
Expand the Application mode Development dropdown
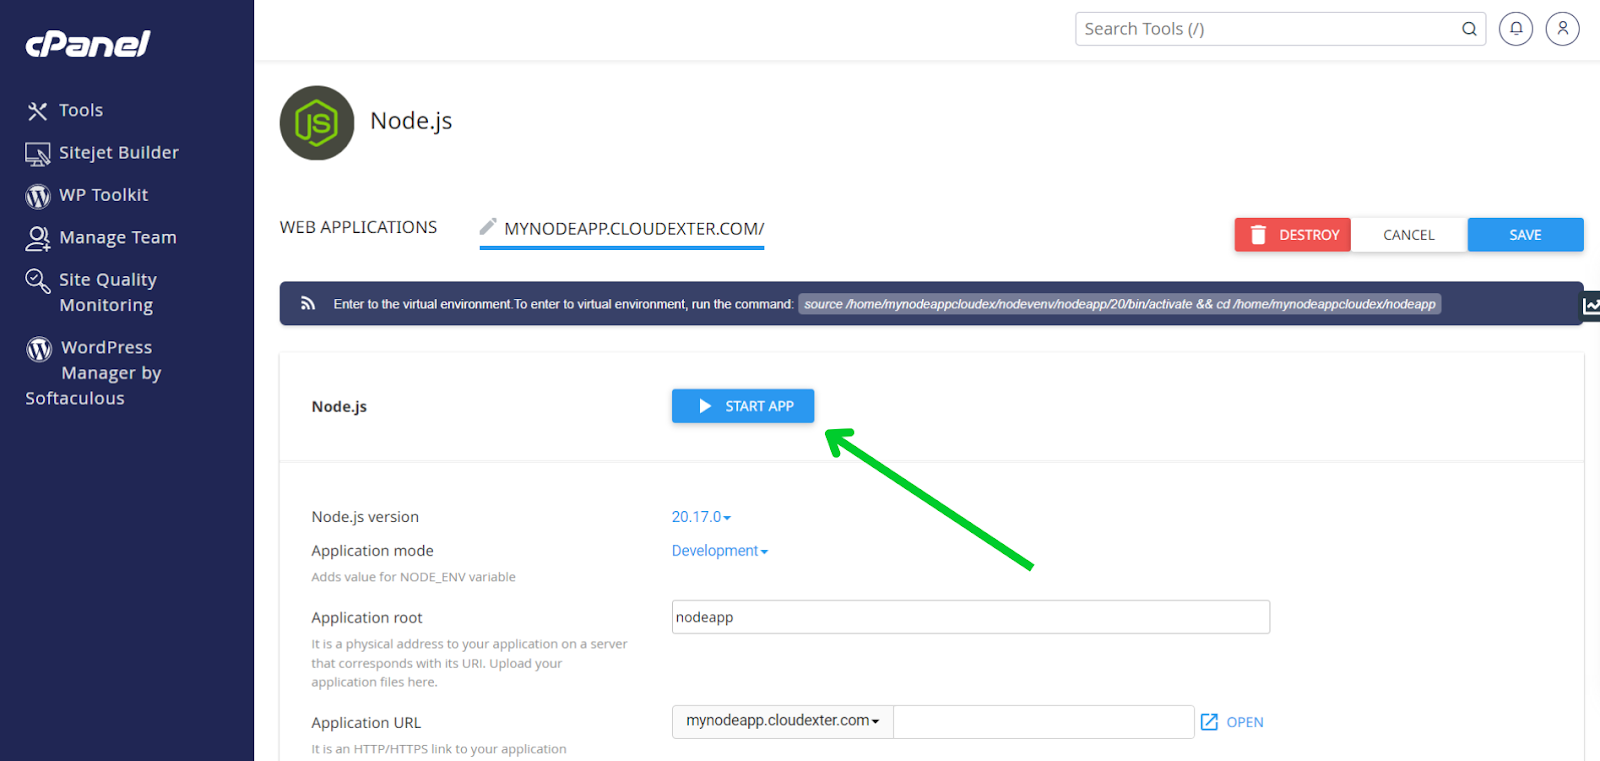click(719, 551)
